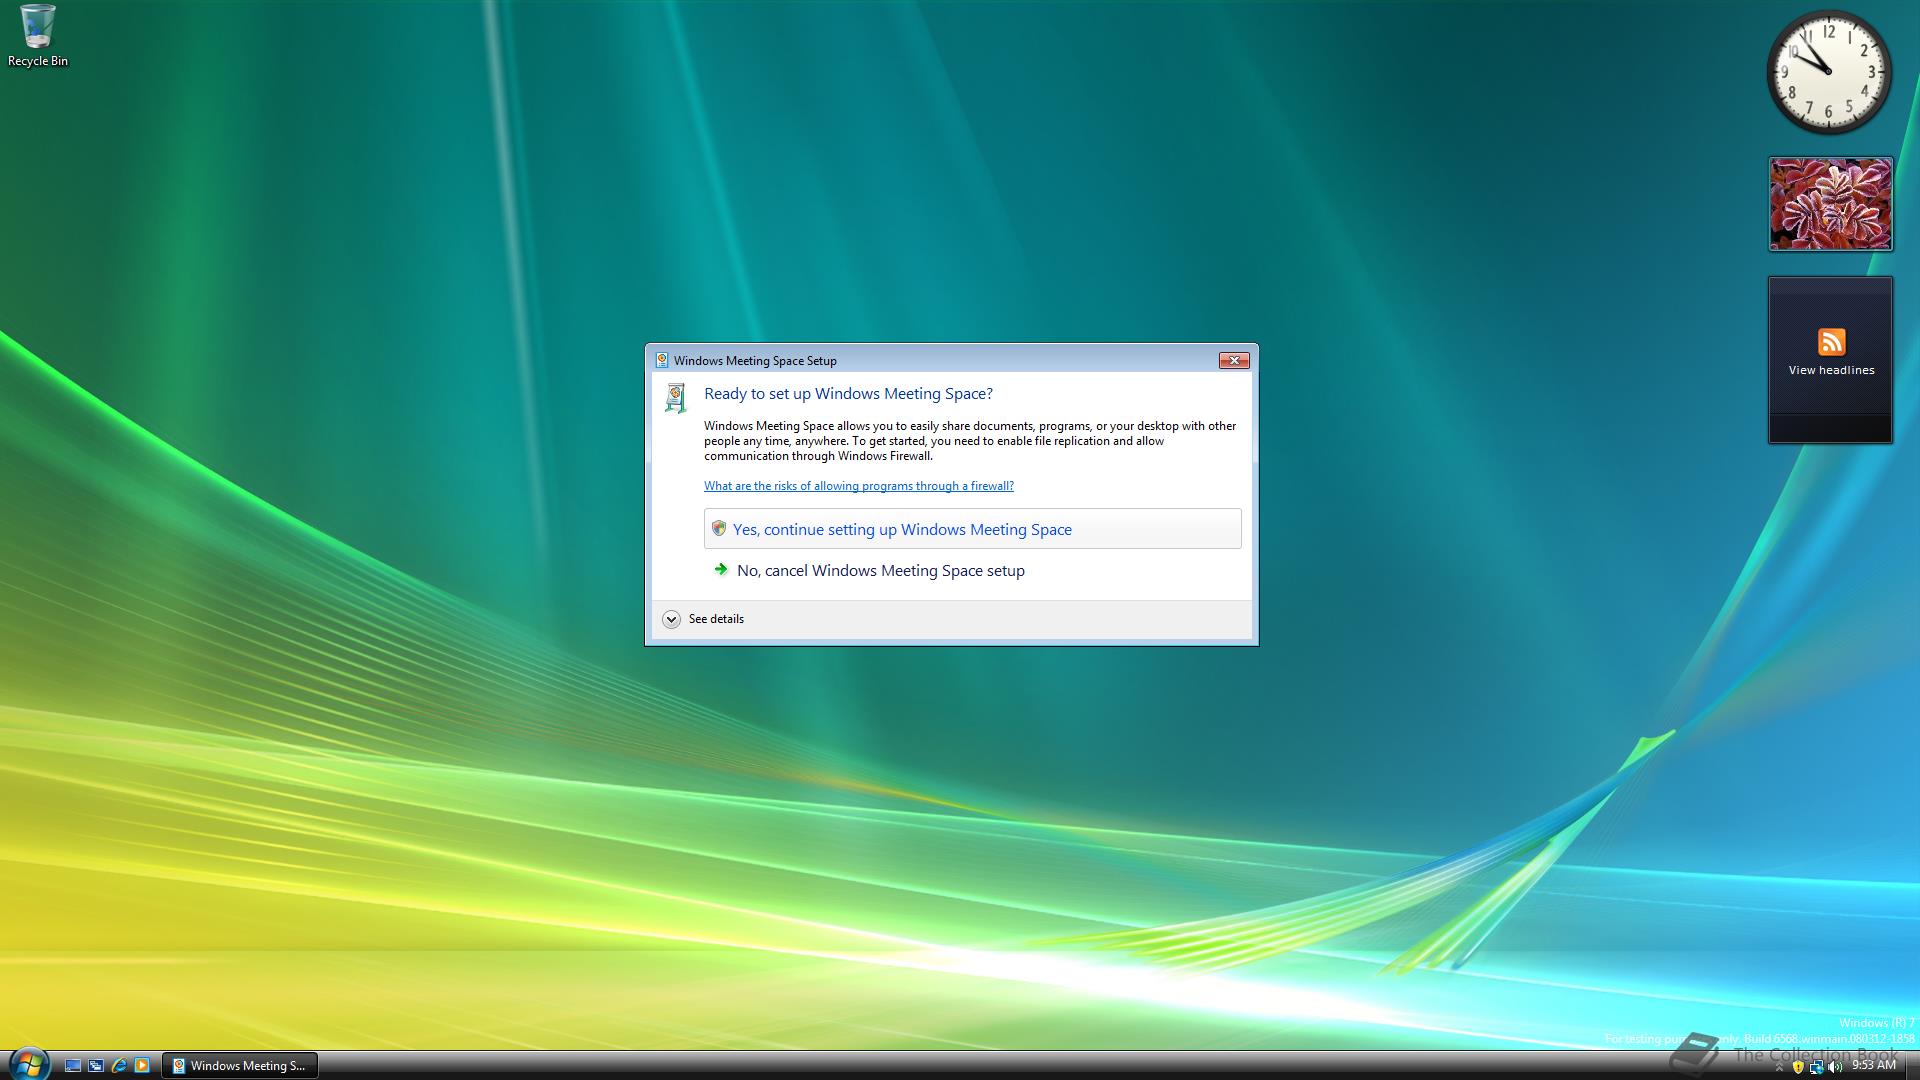The height and width of the screenshot is (1080, 1920).
Task: Select Windows Meeting Space taskbar button
Action: click(x=240, y=1066)
